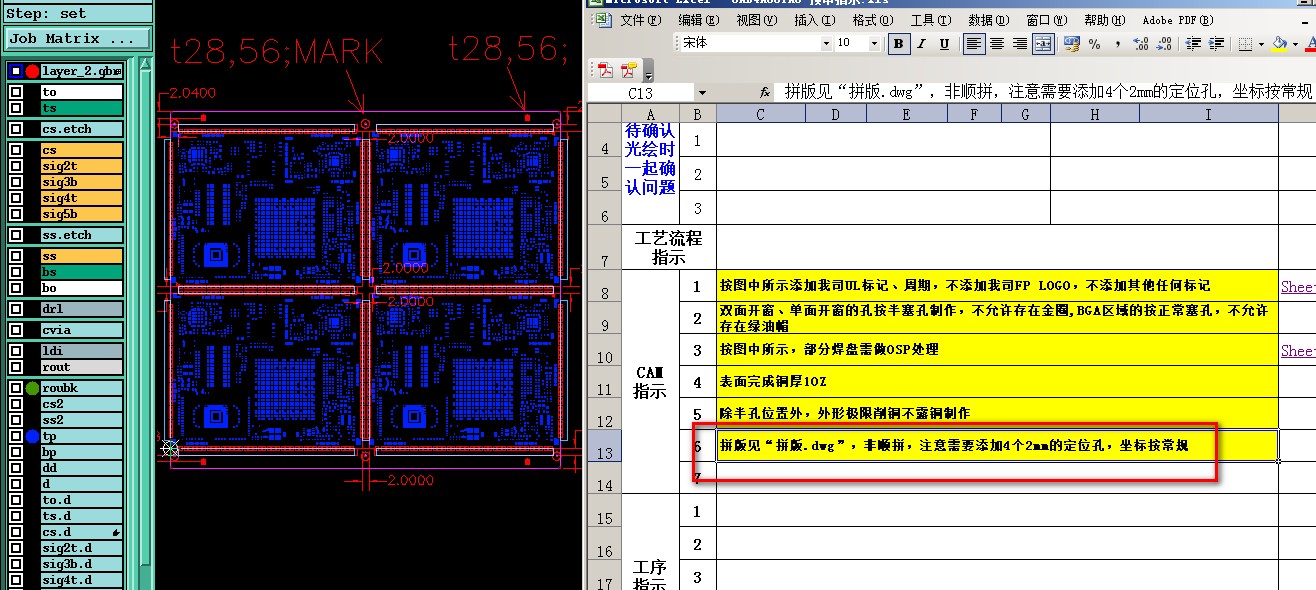This screenshot has width=1316, height=590.
Task: Toggle checkbox for the sig2t layer
Action: pyautogui.click(x=16, y=166)
